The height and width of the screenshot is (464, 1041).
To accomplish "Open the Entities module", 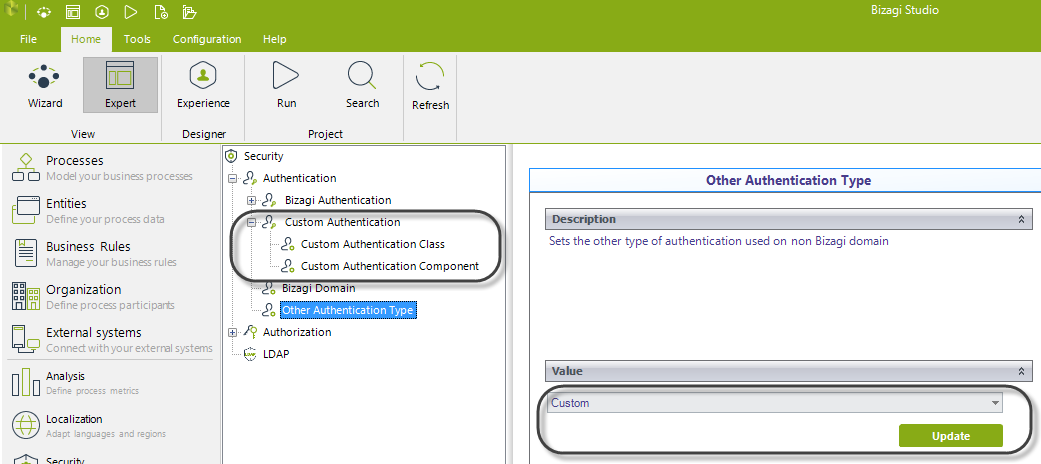I will pyautogui.click(x=110, y=210).
